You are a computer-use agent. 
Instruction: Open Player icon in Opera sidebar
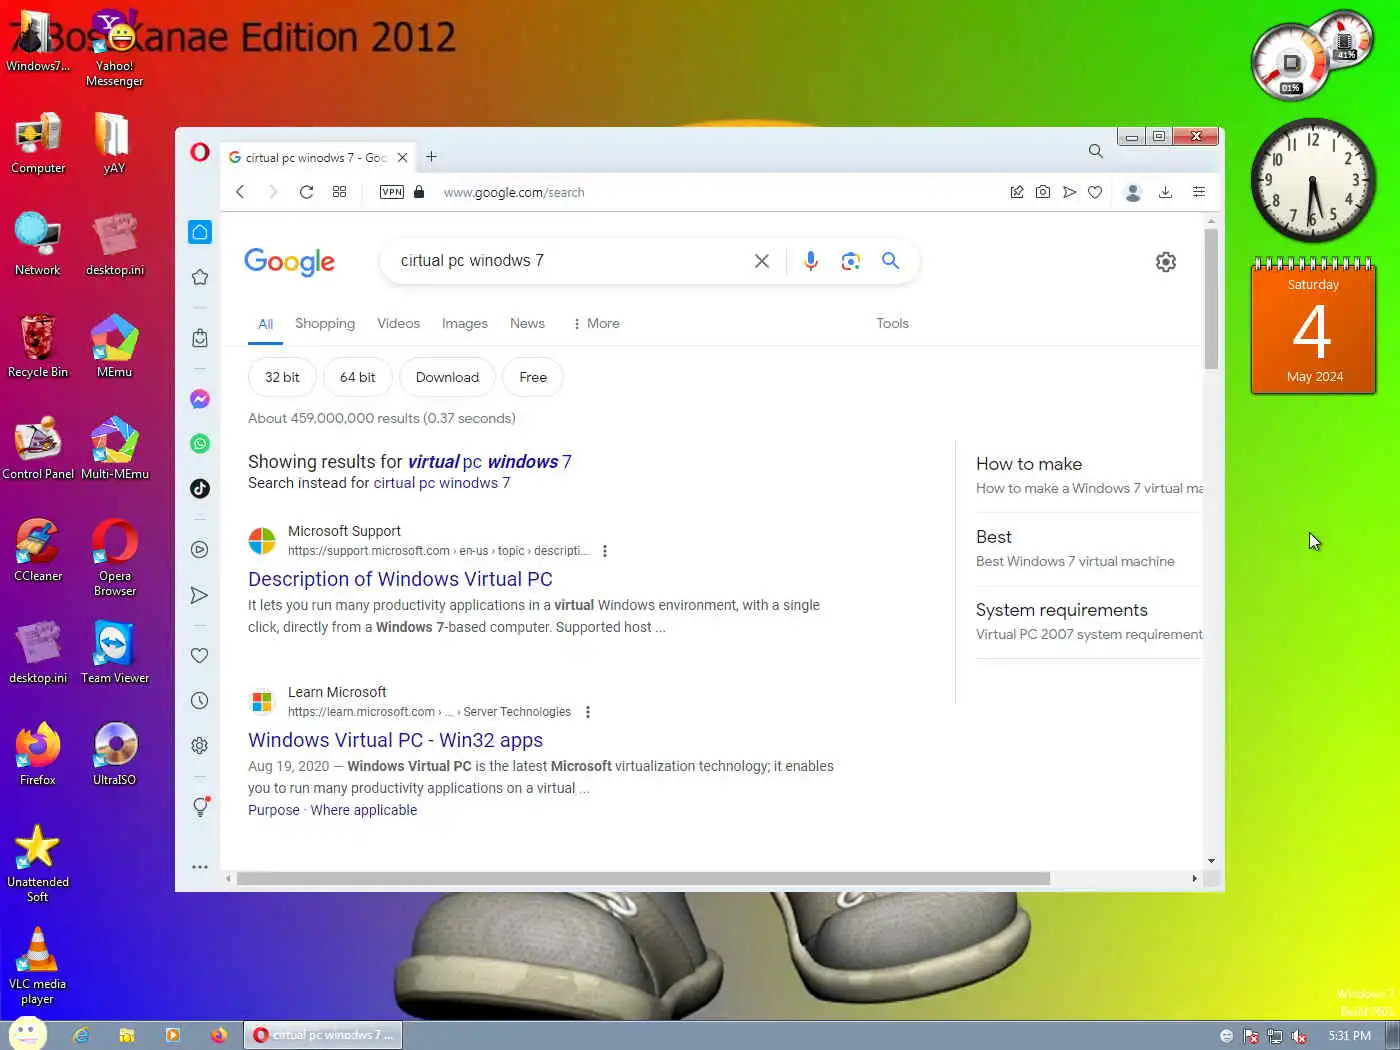pyautogui.click(x=200, y=549)
